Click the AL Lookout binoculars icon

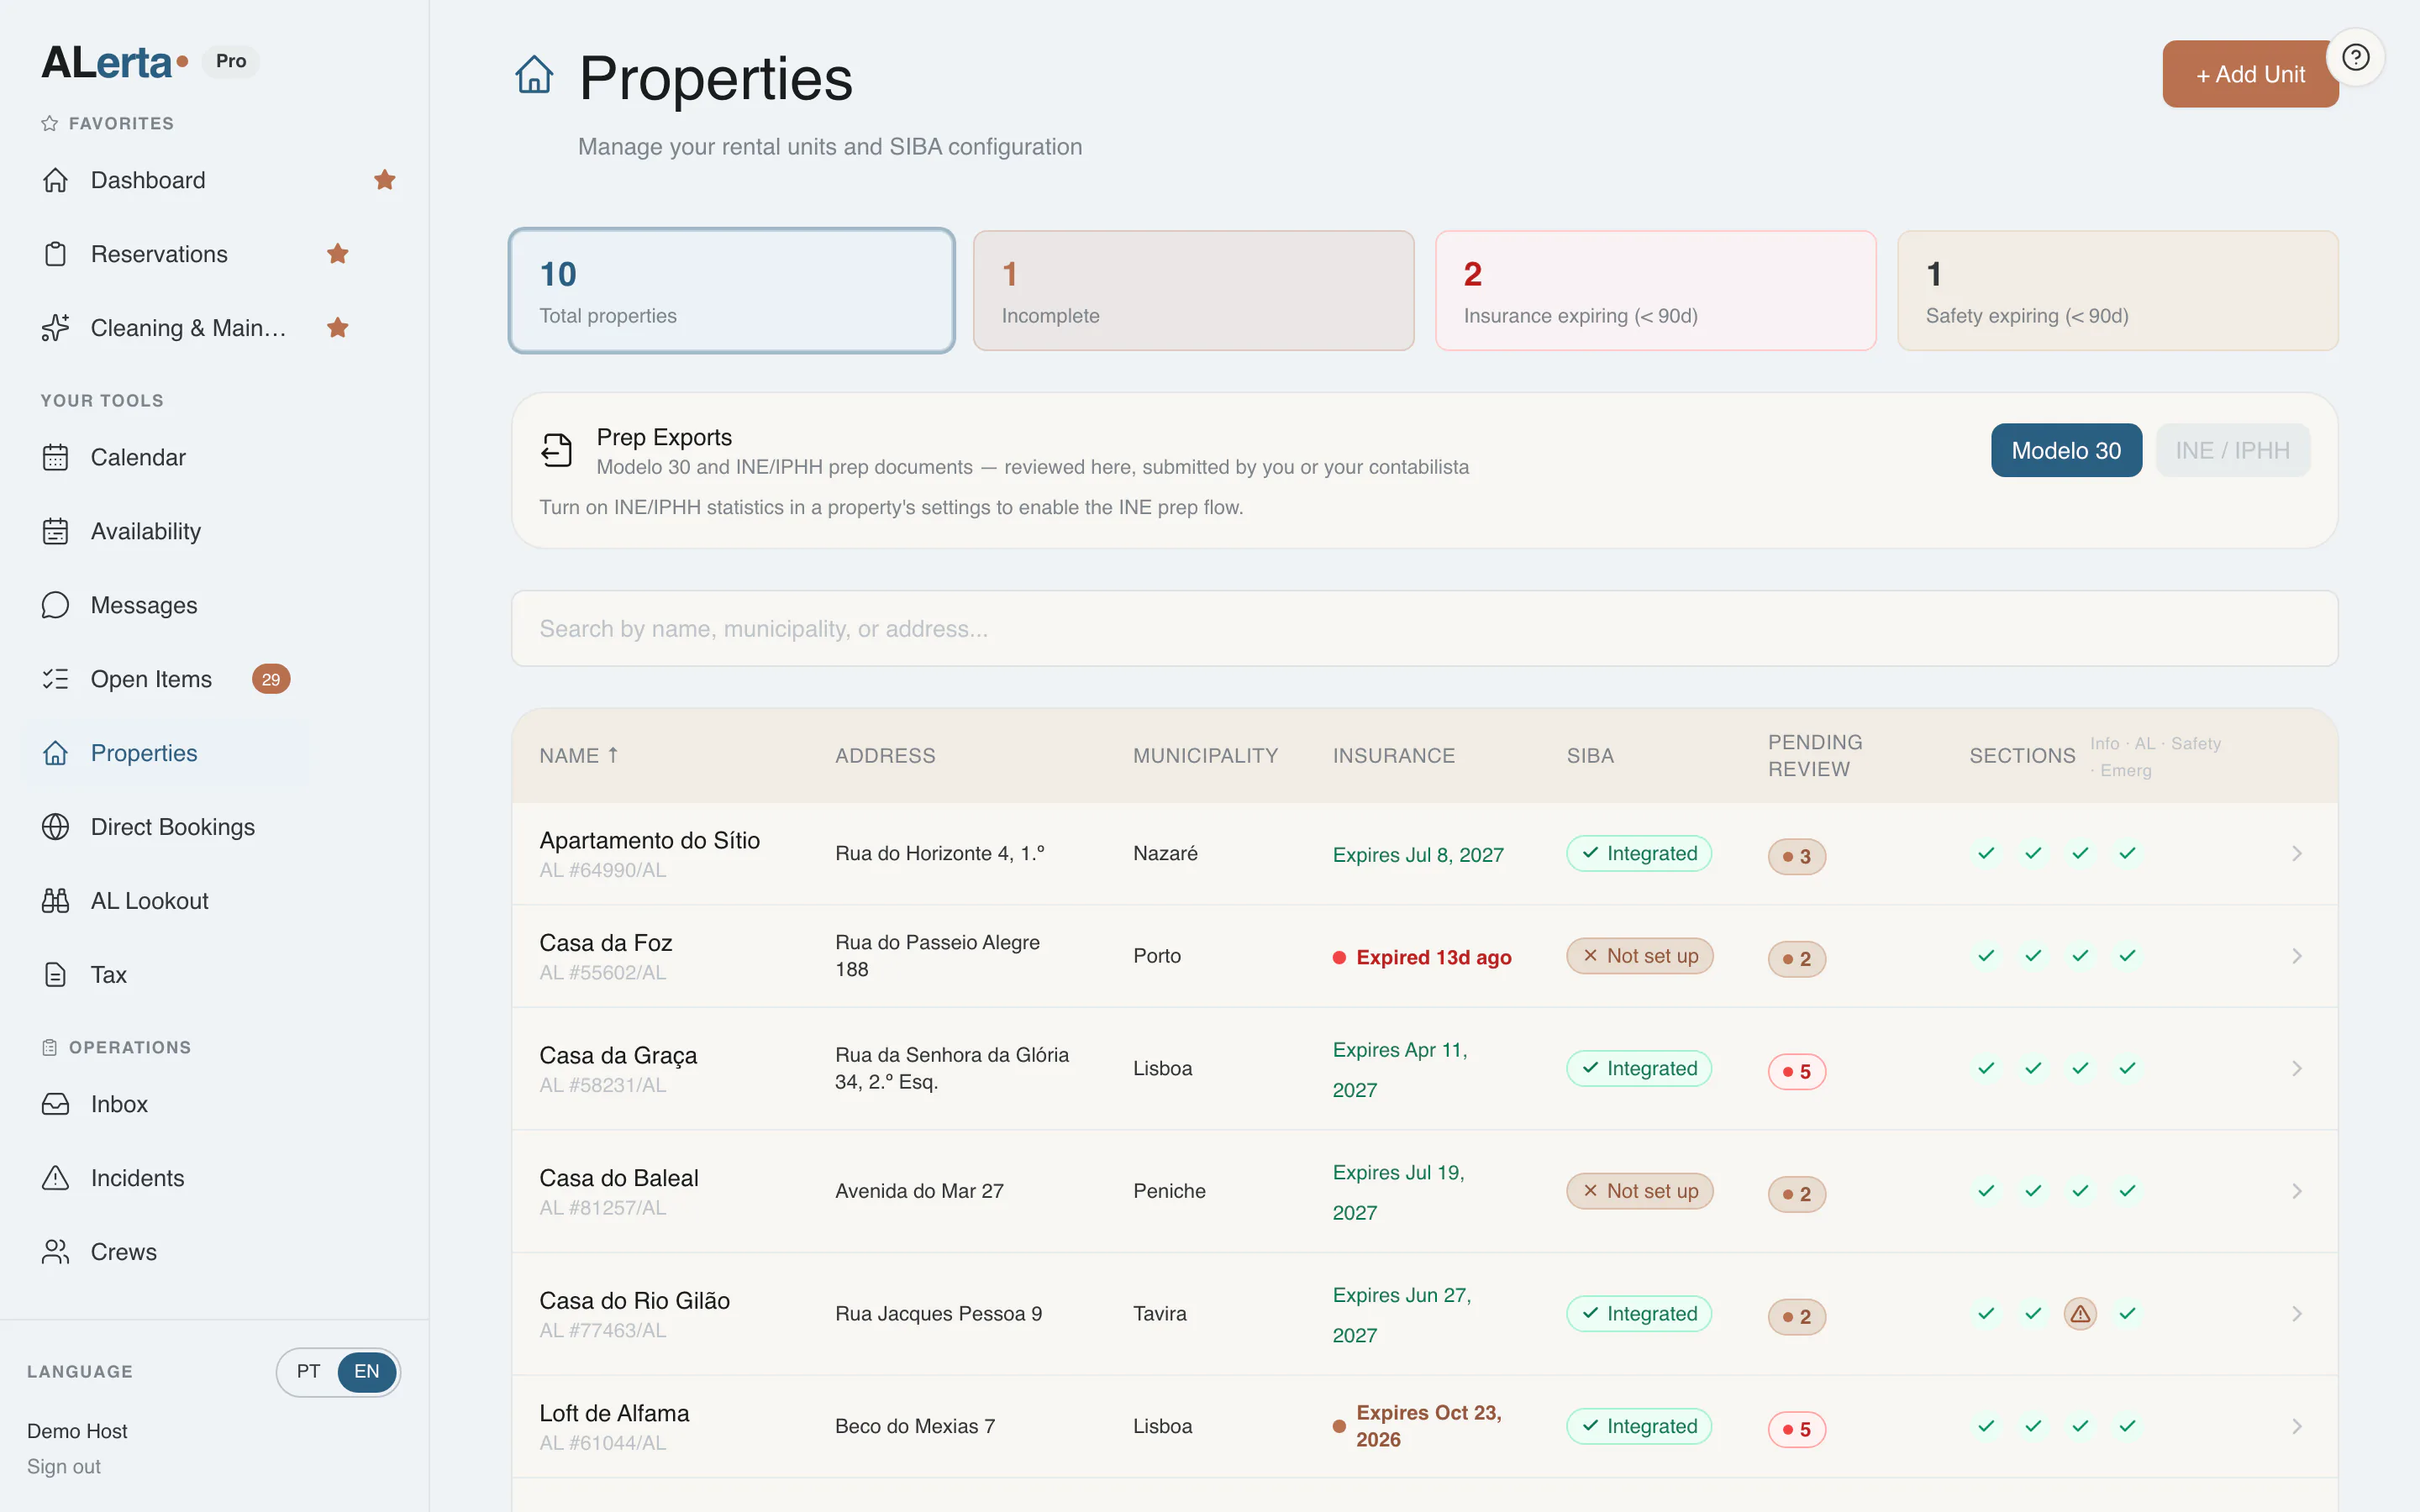[56, 901]
